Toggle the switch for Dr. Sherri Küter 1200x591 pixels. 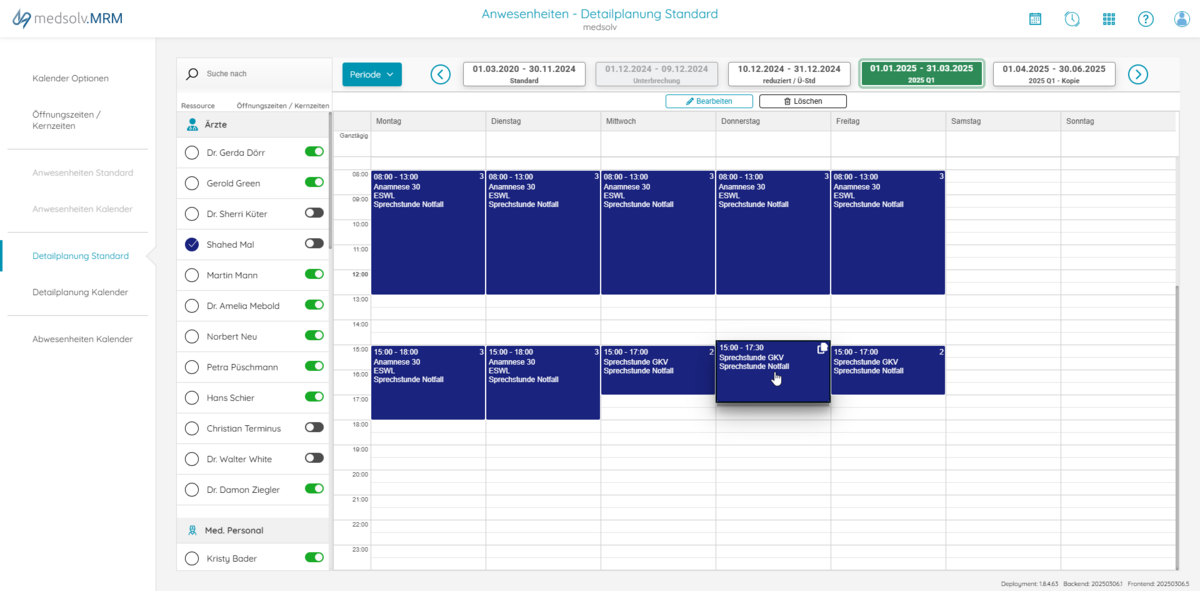pos(314,213)
